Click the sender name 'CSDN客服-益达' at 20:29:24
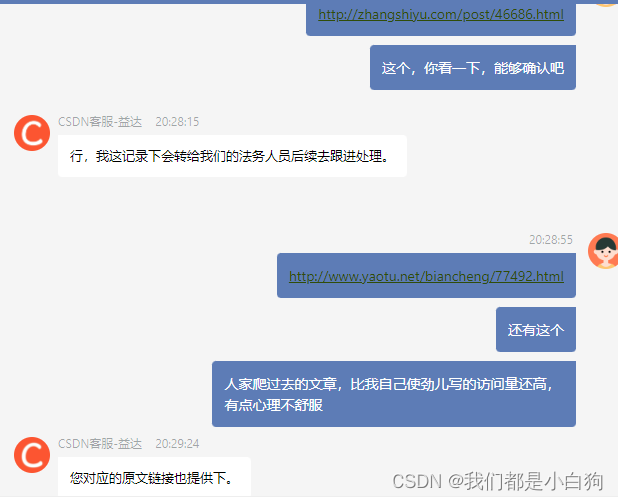Image resolution: width=618 pixels, height=501 pixels. [100, 444]
